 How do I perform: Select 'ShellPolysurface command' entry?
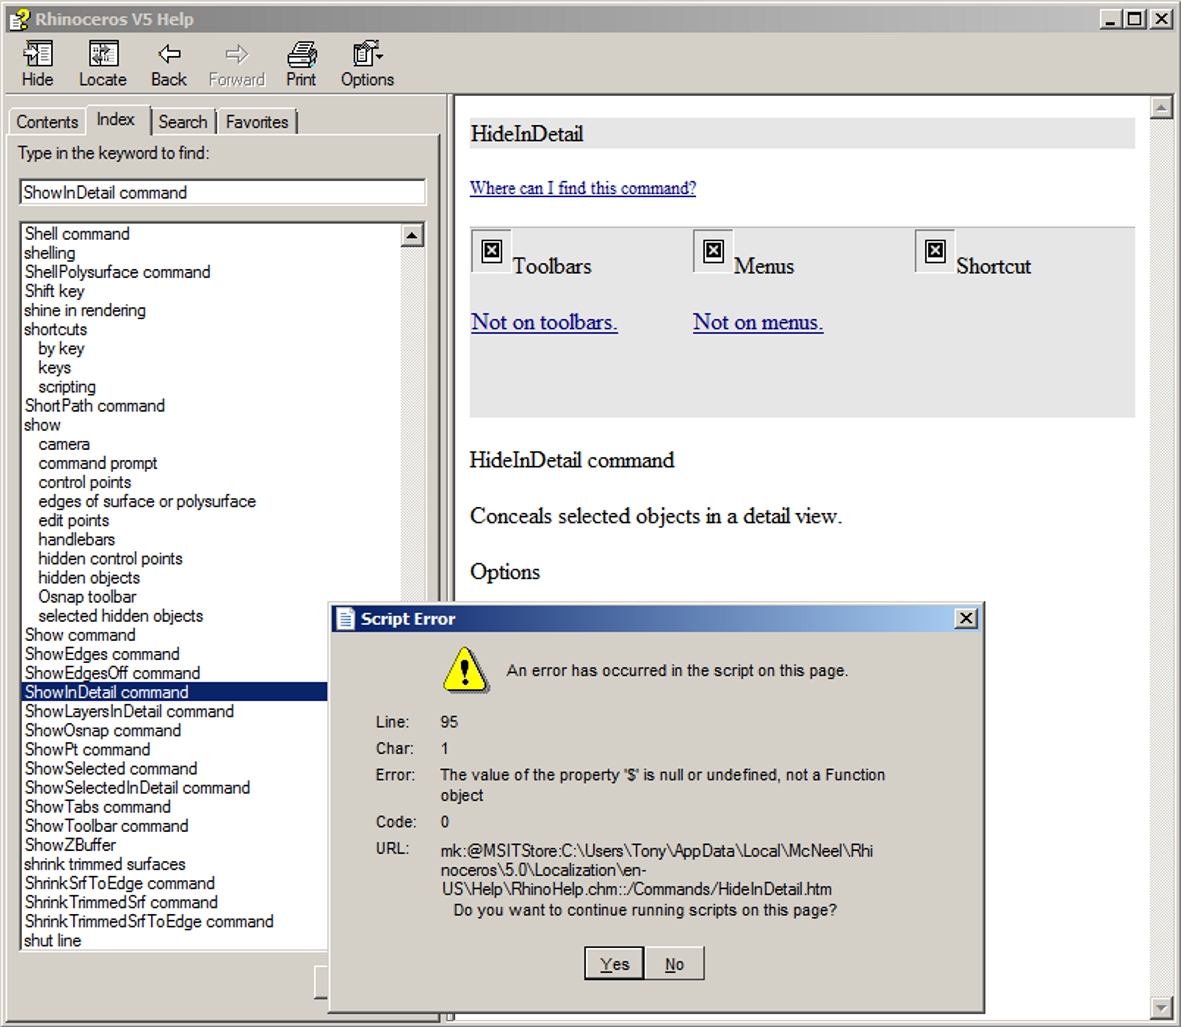point(117,272)
